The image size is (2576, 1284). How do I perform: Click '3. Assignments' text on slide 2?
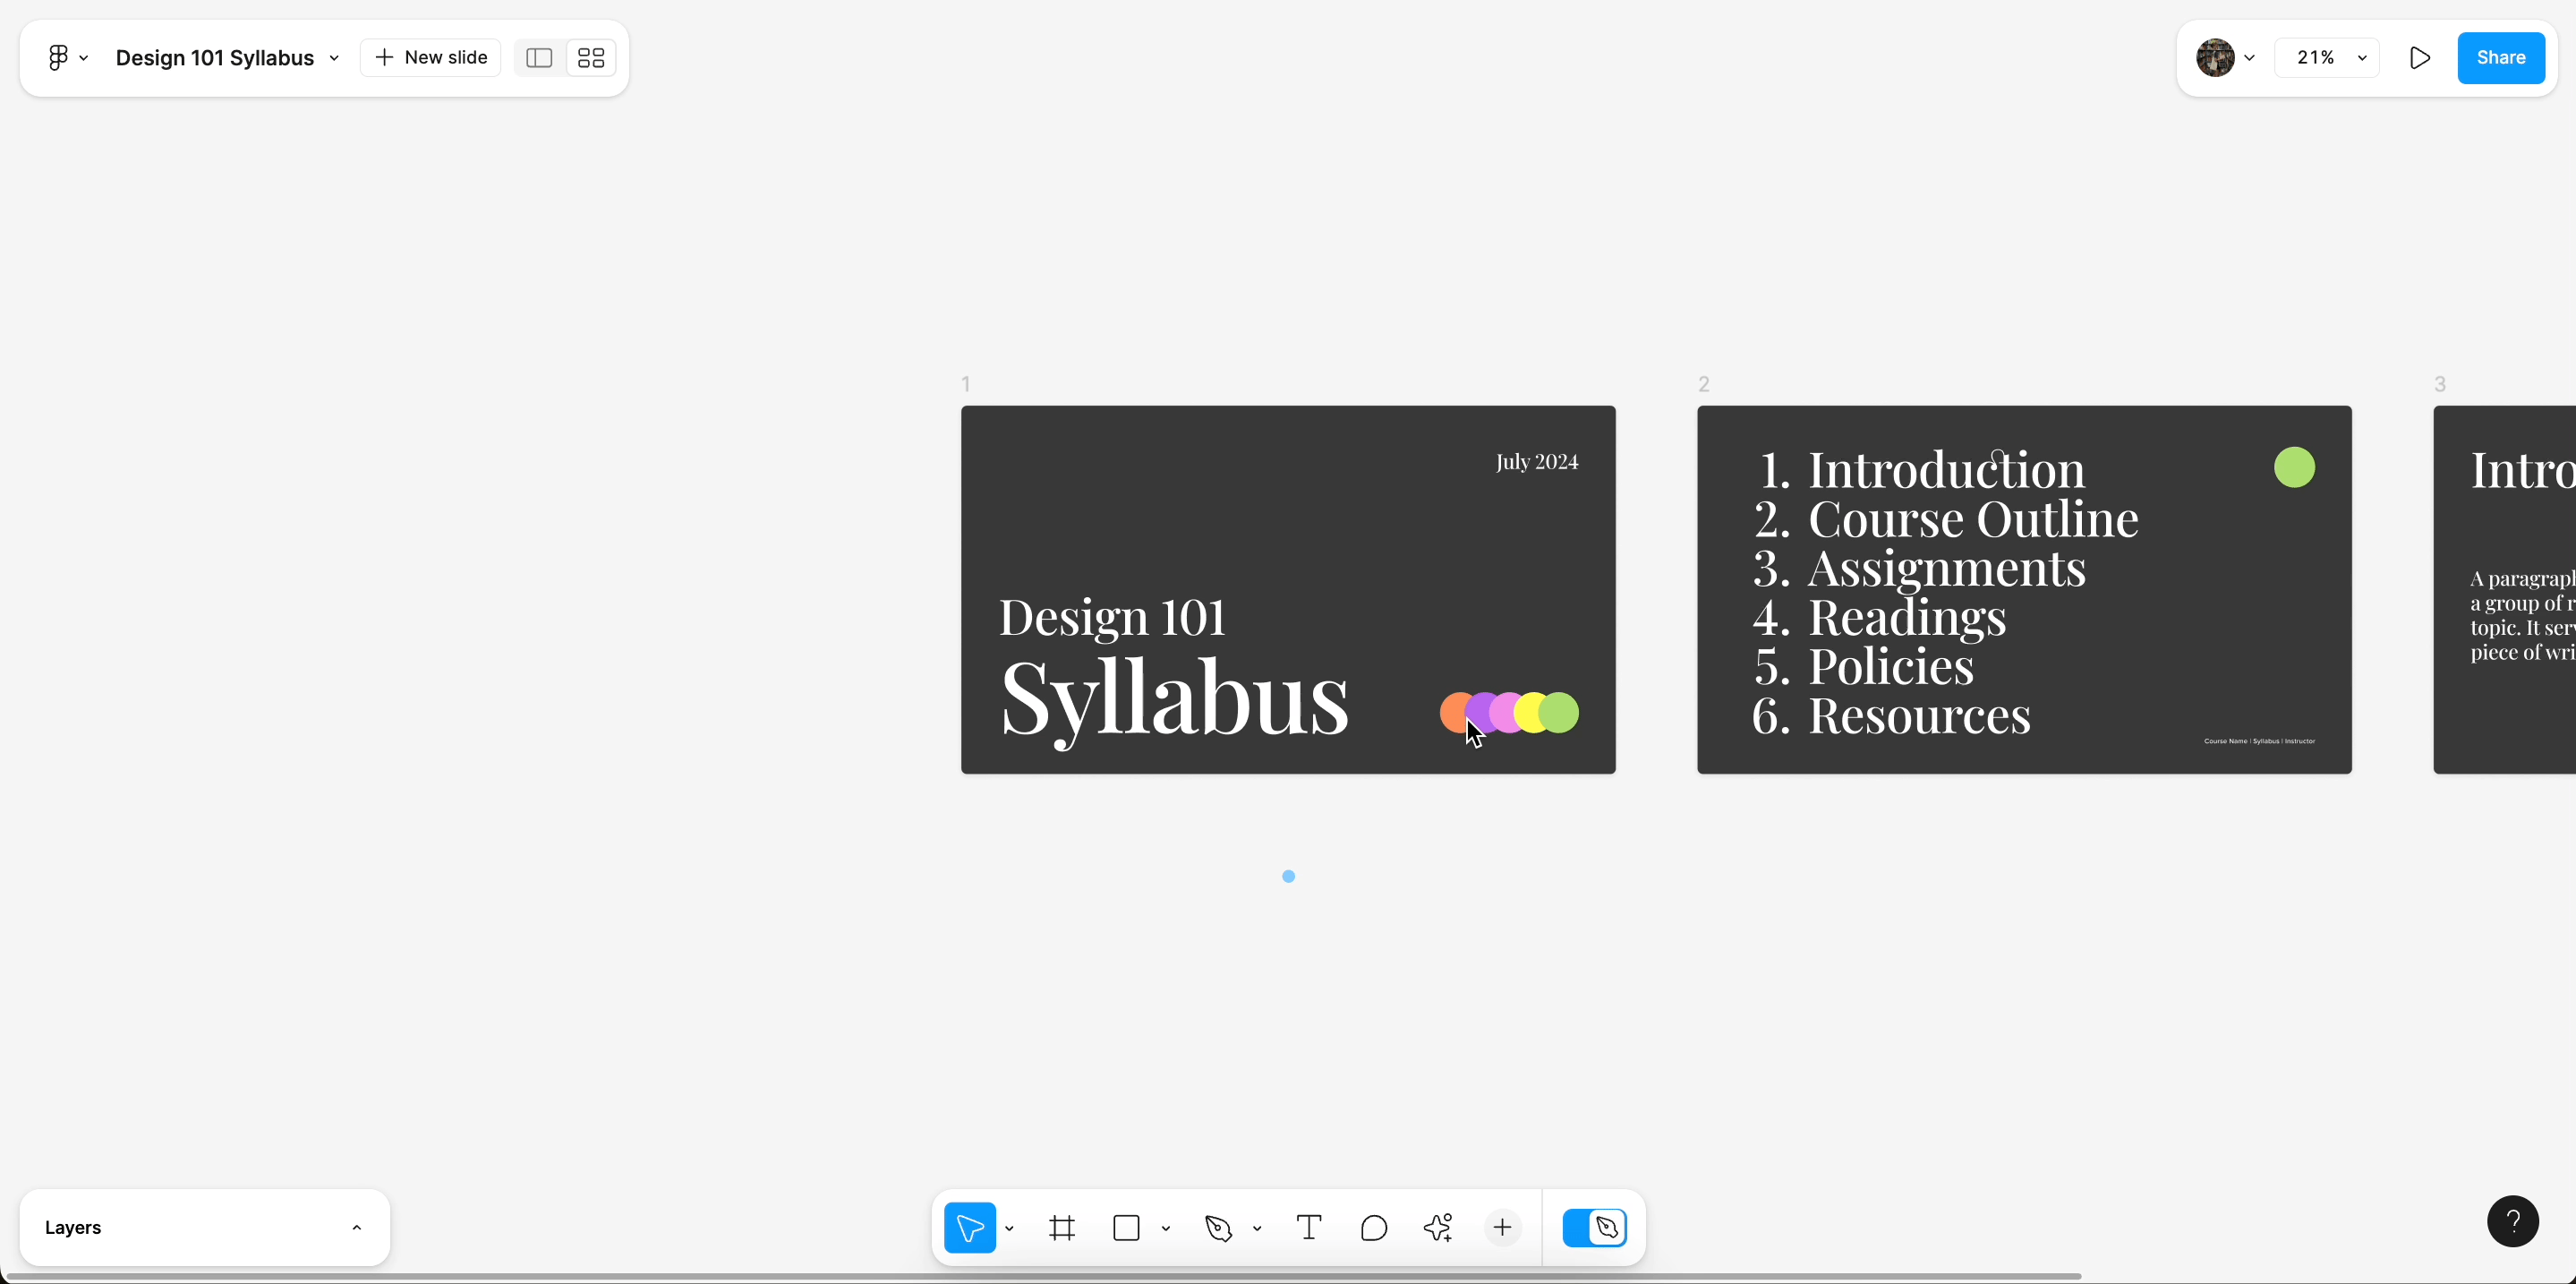[x=1919, y=568]
